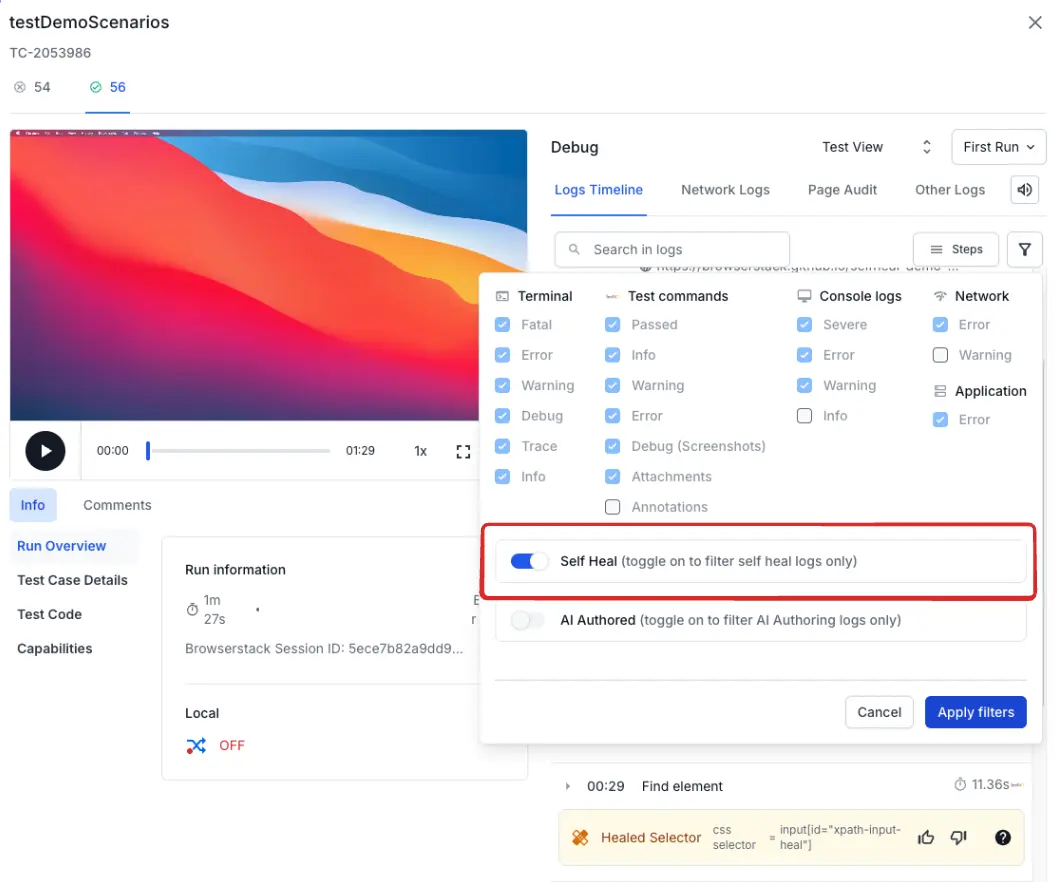
Task: Check the Annotations checkbox
Action: [613, 507]
